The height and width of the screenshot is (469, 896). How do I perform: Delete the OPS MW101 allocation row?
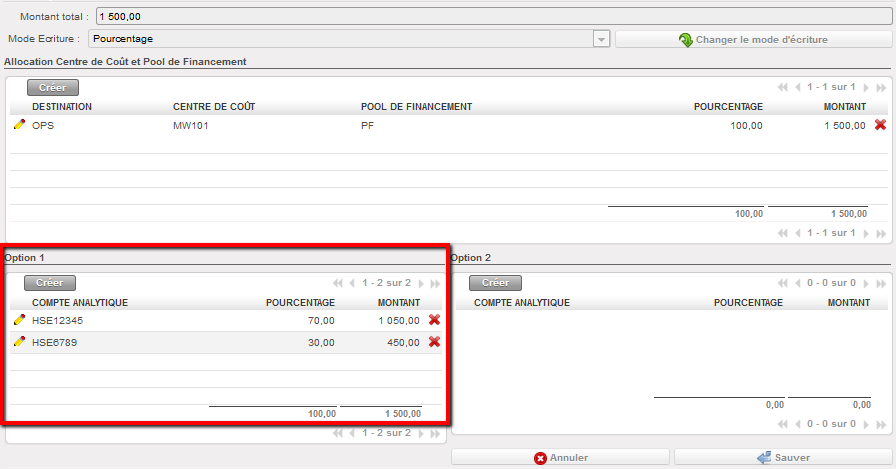(880, 125)
